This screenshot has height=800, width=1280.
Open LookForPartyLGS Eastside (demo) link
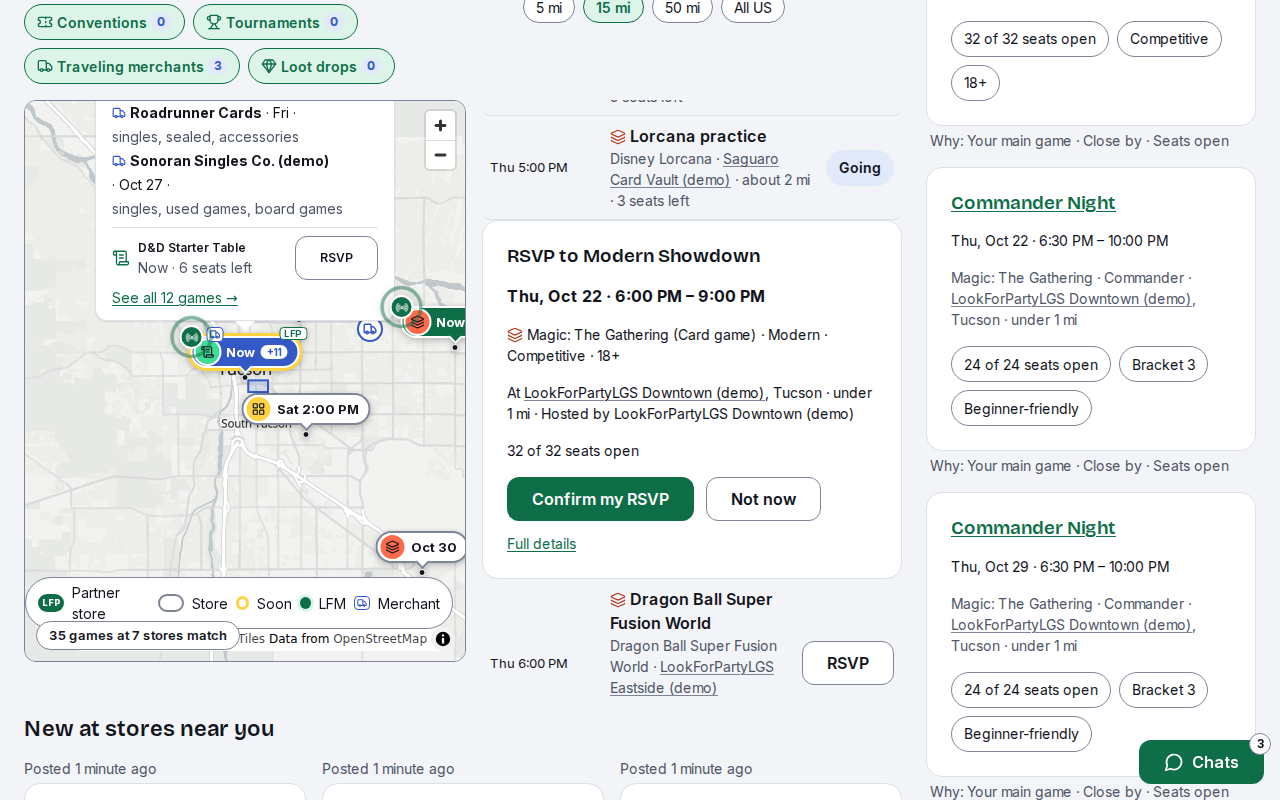[x=692, y=677]
